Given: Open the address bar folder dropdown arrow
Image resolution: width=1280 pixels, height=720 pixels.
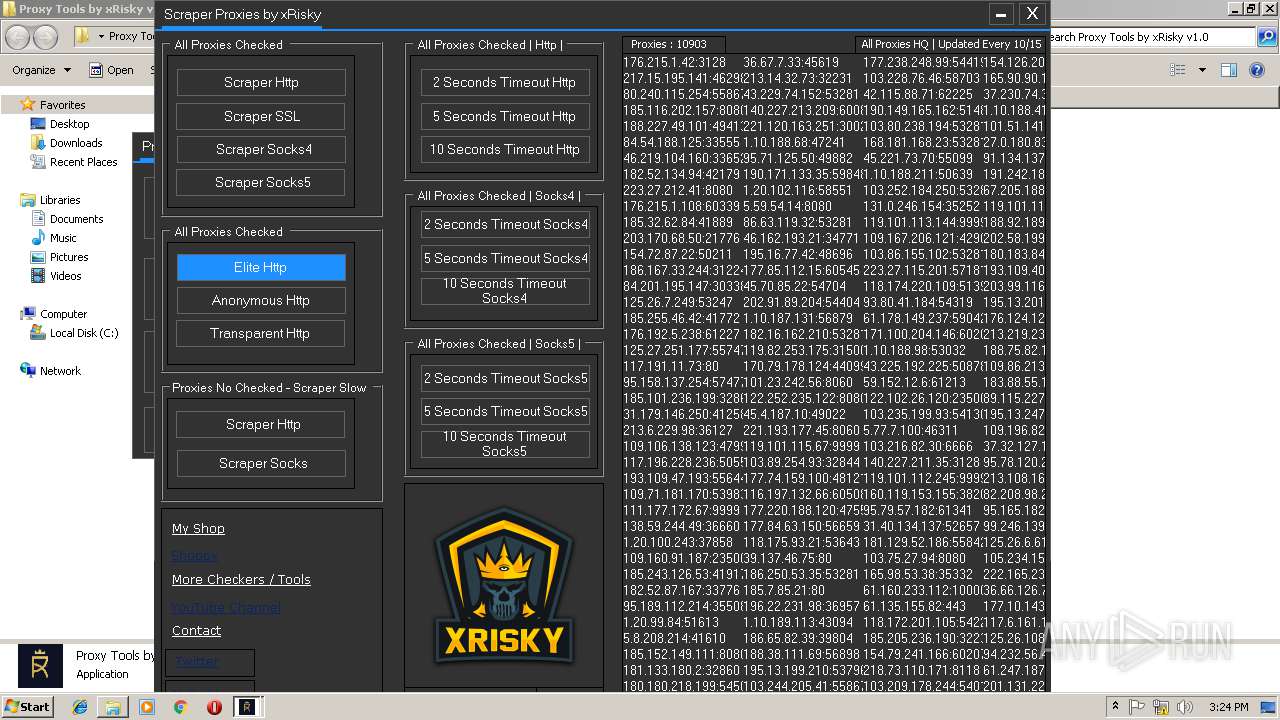Looking at the screenshot, I should [100, 37].
